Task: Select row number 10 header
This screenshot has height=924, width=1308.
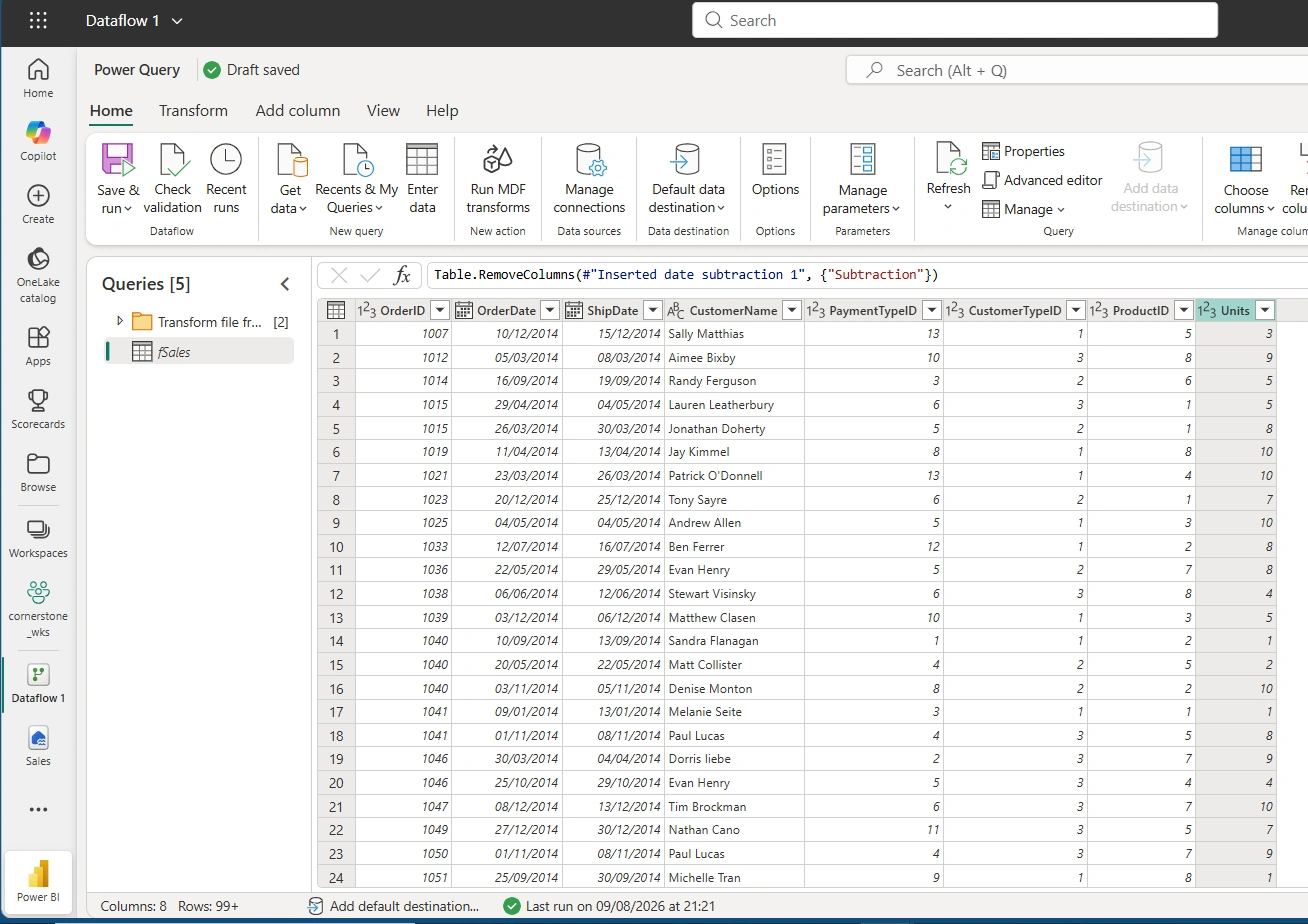Action: pos(336,547)
